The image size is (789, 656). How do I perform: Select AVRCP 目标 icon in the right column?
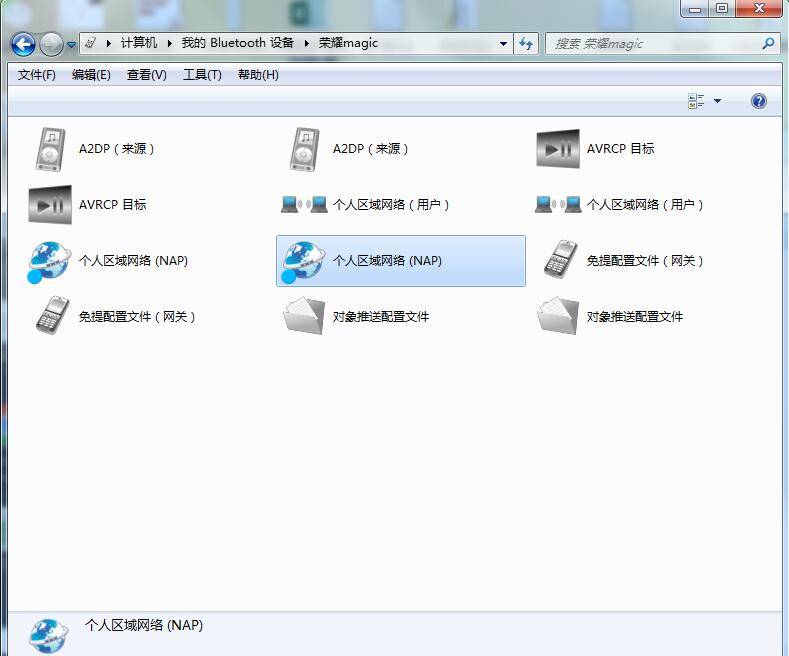pos(557,149)
